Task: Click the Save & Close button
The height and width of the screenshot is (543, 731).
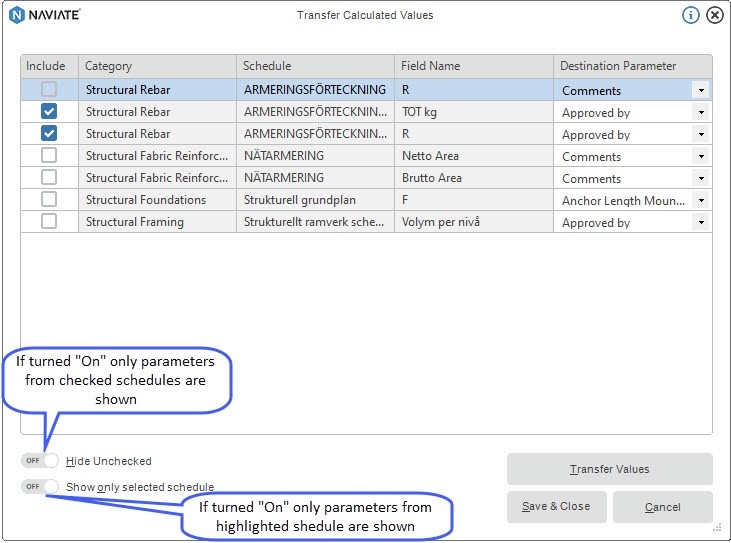Action: pyautogui.click(x=556, y=507)
